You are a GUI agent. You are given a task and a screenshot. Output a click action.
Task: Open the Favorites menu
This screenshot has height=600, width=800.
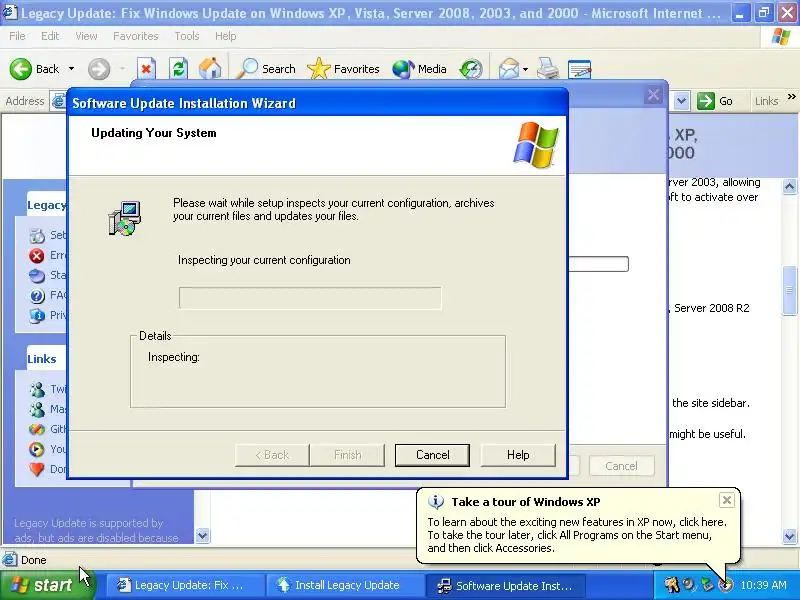136,36
